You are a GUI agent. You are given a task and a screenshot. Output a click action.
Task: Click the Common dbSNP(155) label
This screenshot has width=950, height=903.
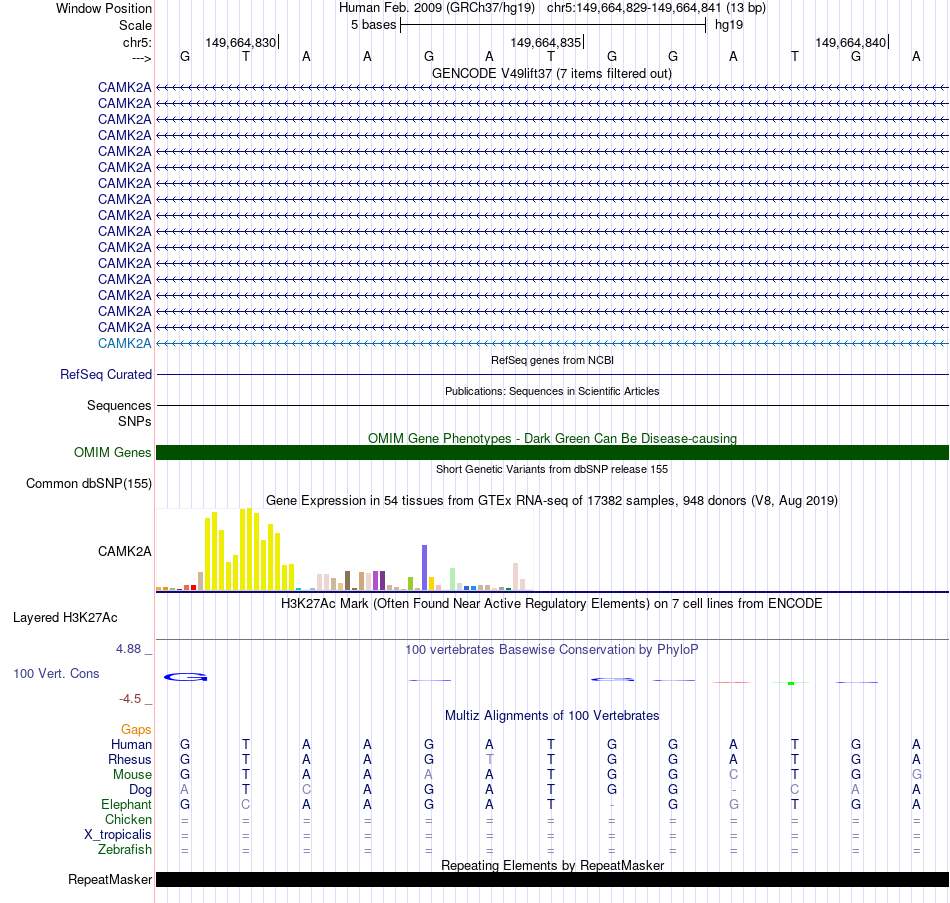88,484
